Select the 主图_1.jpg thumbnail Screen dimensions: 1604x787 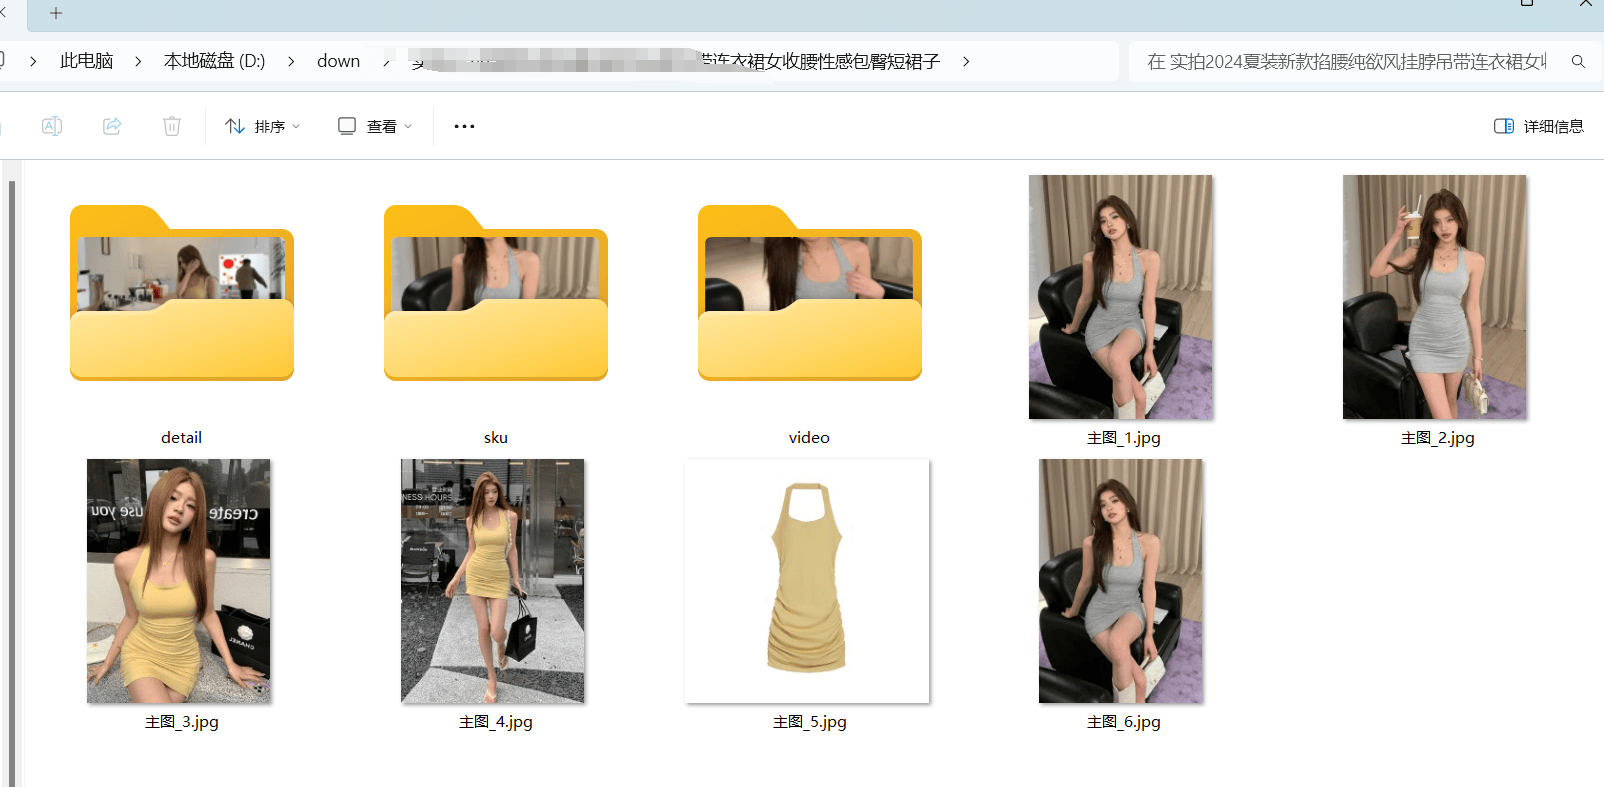1121,297
